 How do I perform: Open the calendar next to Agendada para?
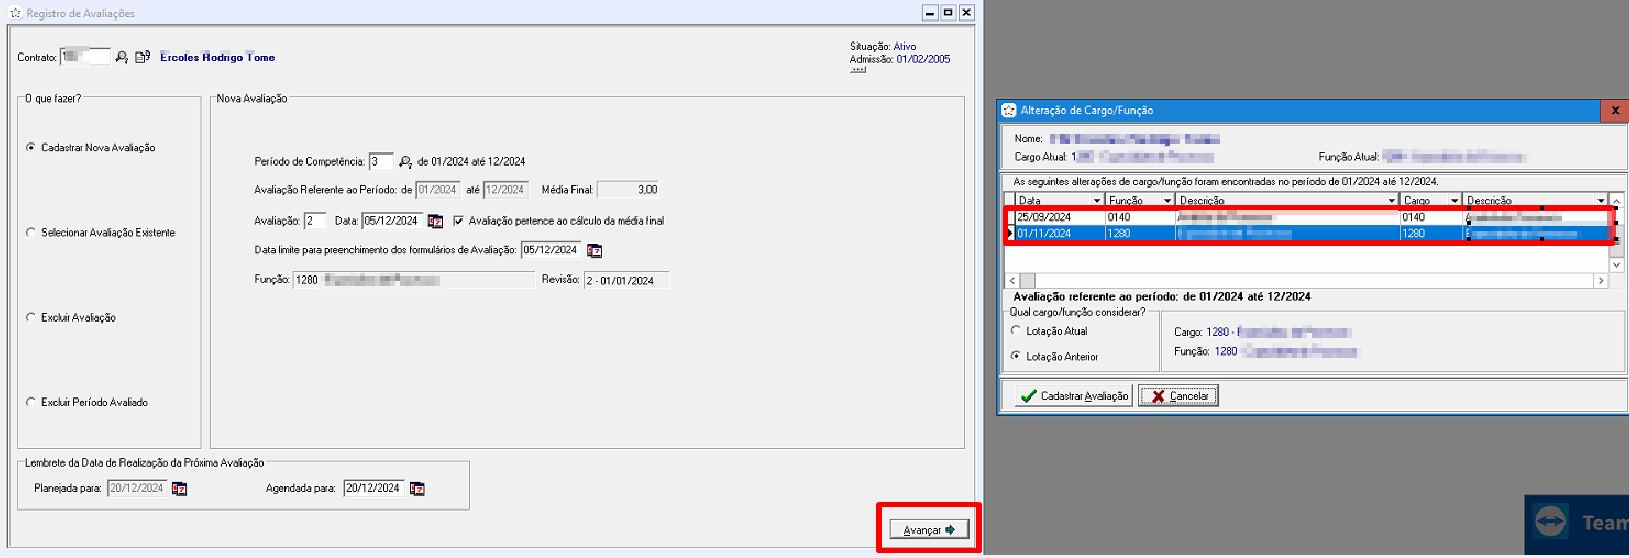point(417,488)
